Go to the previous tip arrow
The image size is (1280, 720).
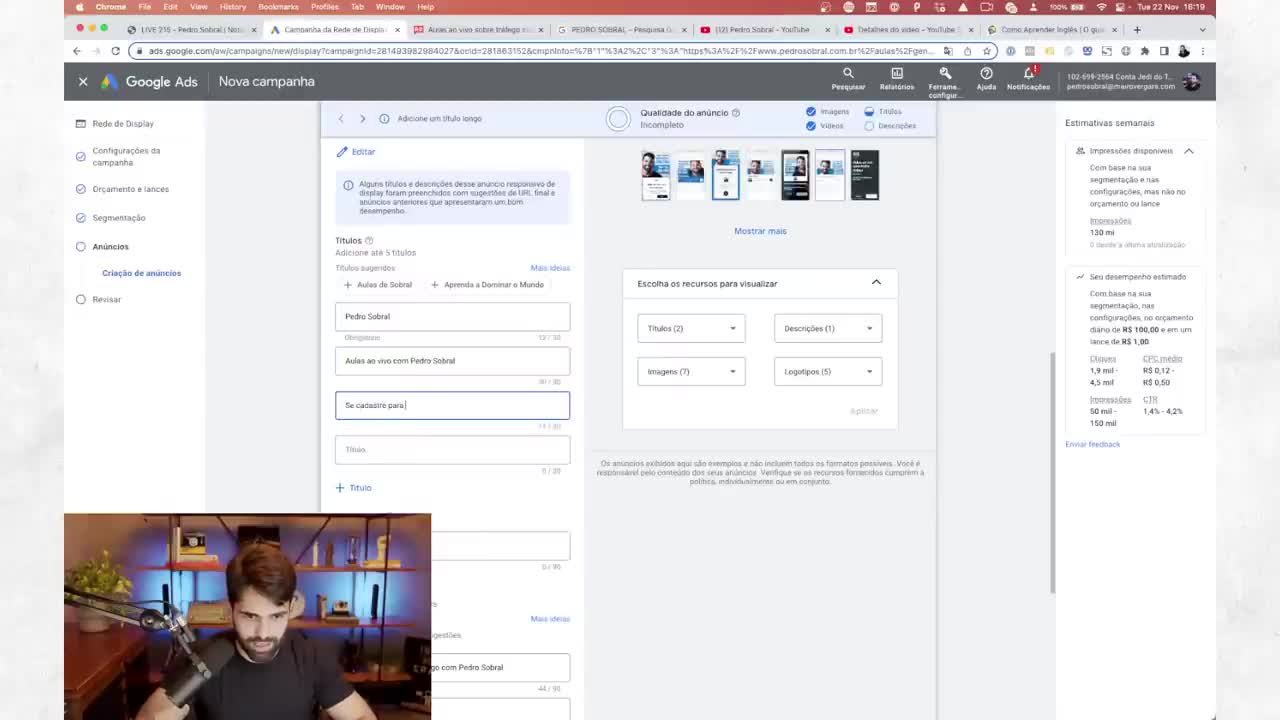coord(341,119)
